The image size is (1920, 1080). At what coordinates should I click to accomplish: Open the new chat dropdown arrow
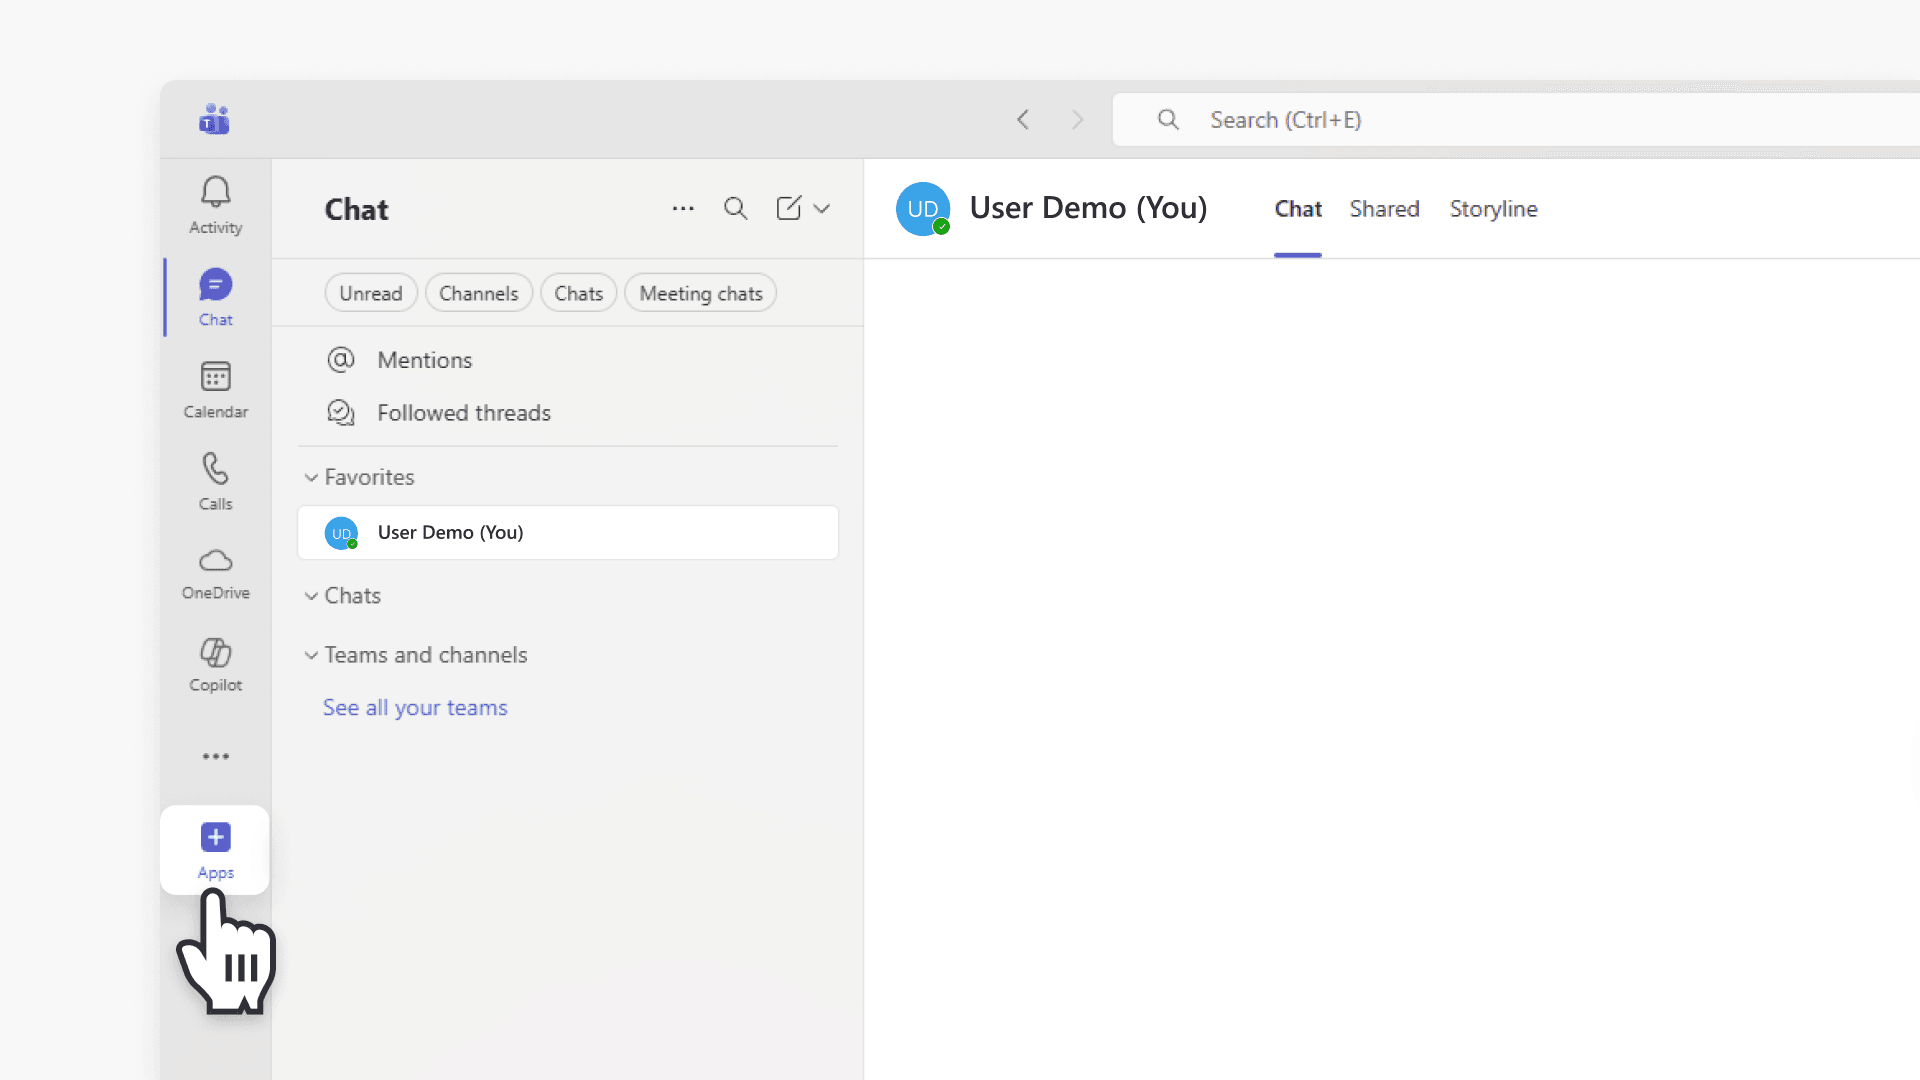click(x=822, y=209)
